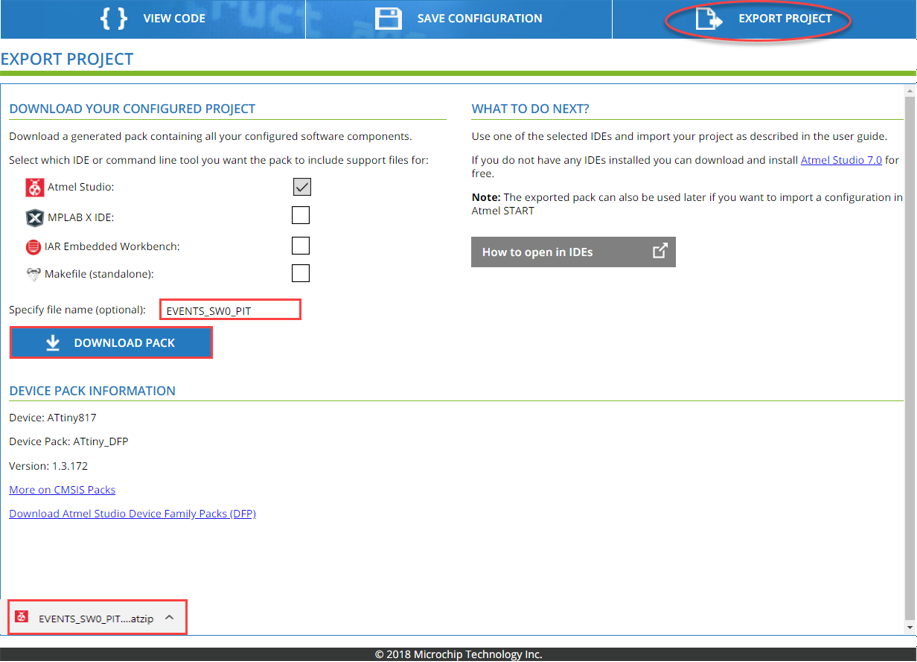Click the Device: ATtiny817 text

tap(53, 418)
